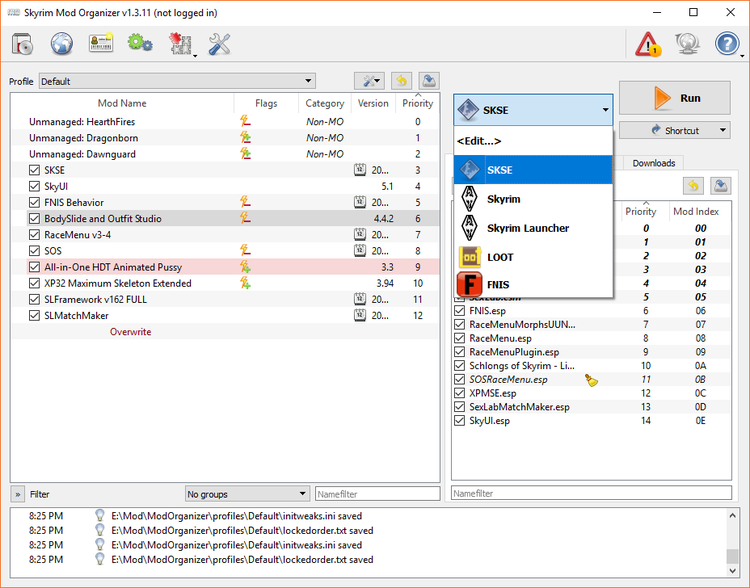Click the mod list restore backup icon
Screen dimensions: 750x588
(x=401, y=81)
